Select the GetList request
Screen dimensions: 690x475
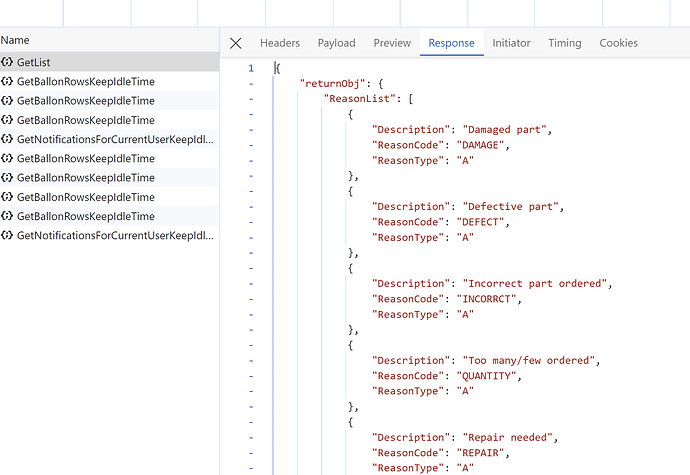(34, 62)
